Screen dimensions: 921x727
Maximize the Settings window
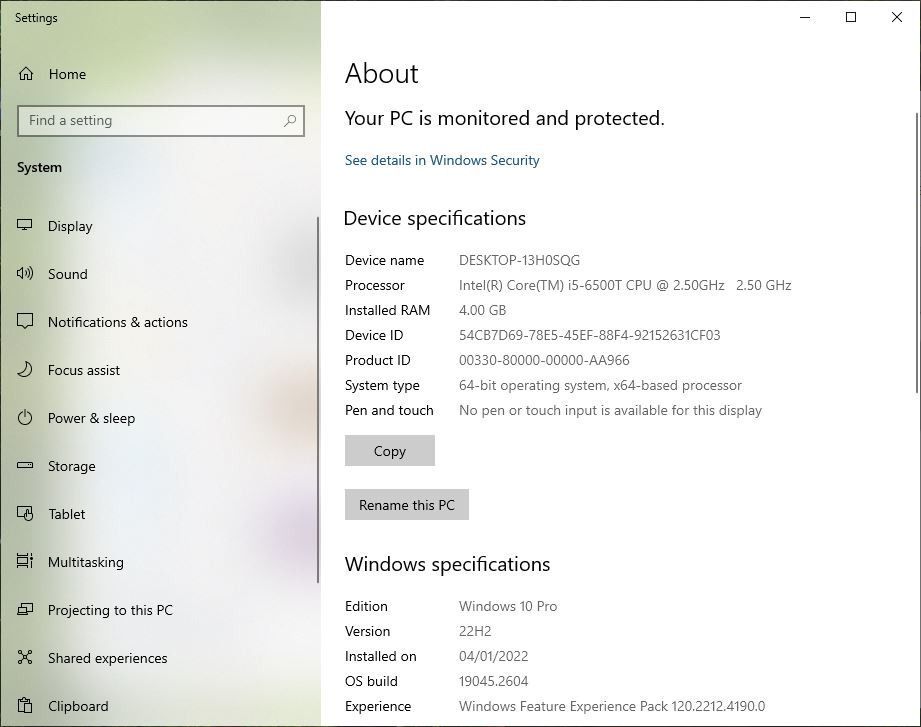click(851, 17)
